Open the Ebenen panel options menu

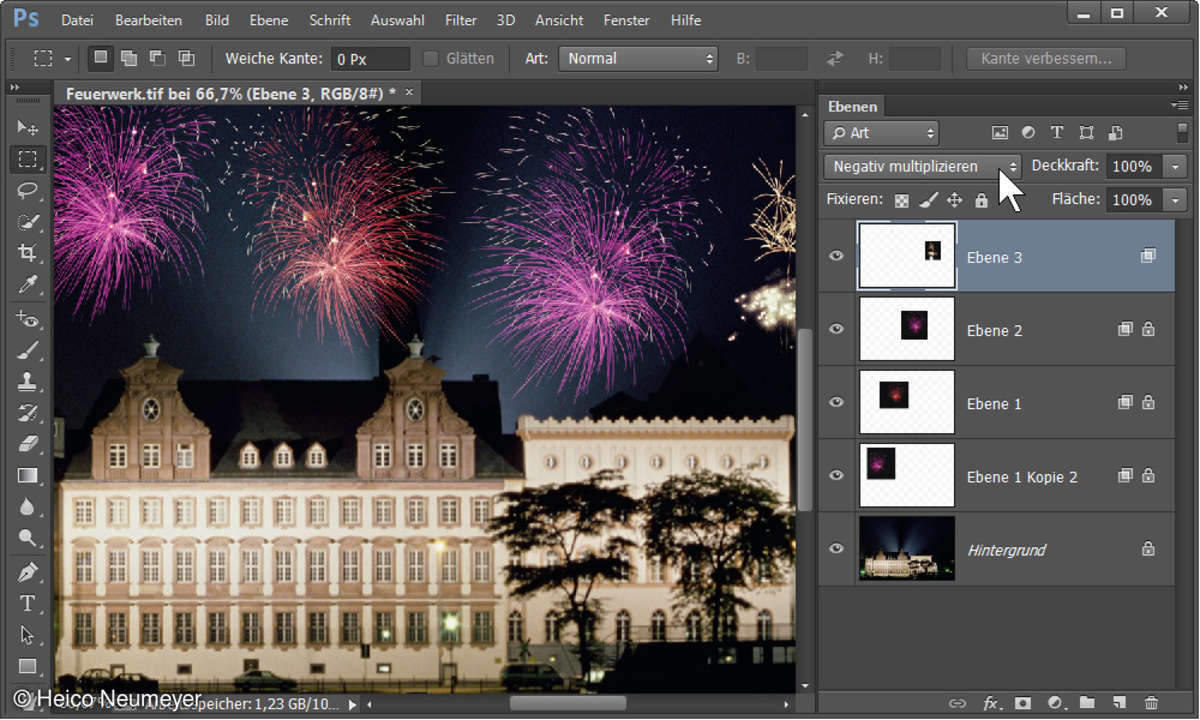(1179, 105)
